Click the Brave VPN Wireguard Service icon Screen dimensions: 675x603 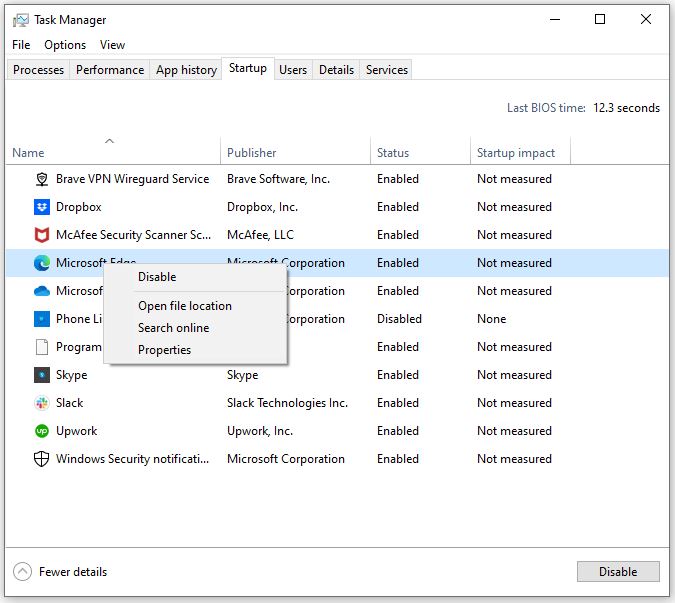click(x=42, y=179)
